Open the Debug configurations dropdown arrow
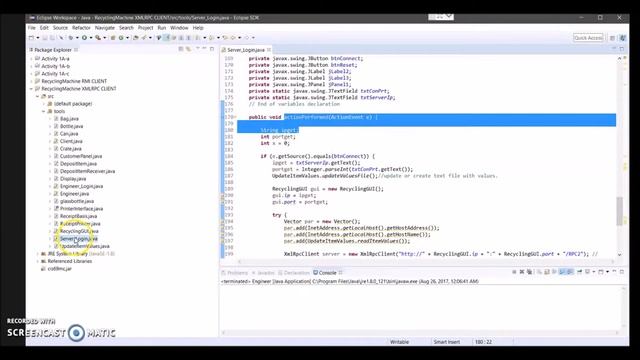This screenshot has width=640, height=360. coord(77,38)
